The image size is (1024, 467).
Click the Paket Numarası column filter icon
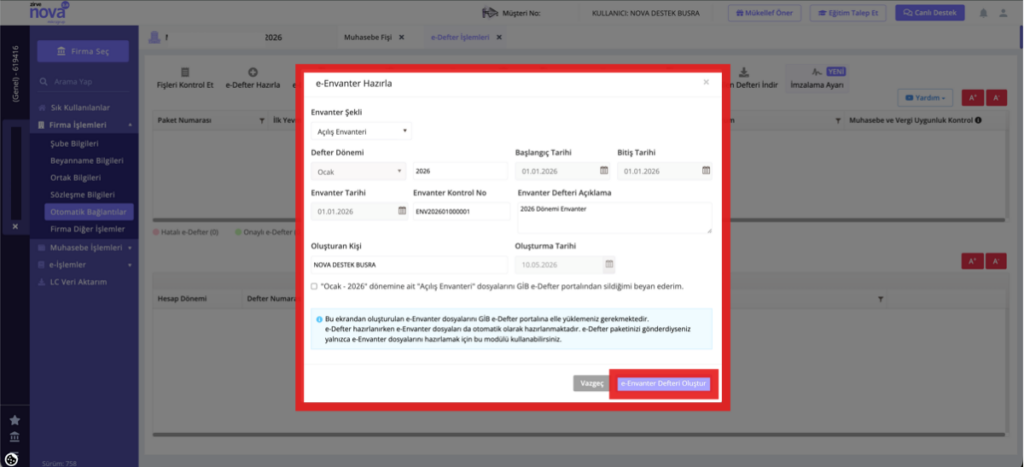click(262, 121)
